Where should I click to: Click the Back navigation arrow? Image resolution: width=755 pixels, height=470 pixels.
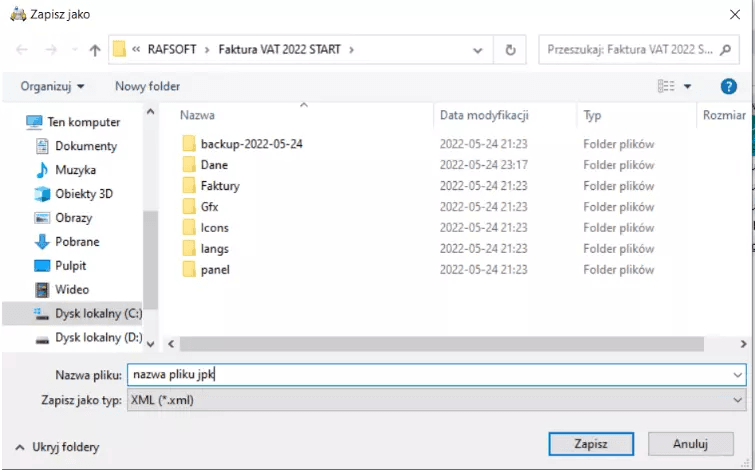[x=23, y=49]
